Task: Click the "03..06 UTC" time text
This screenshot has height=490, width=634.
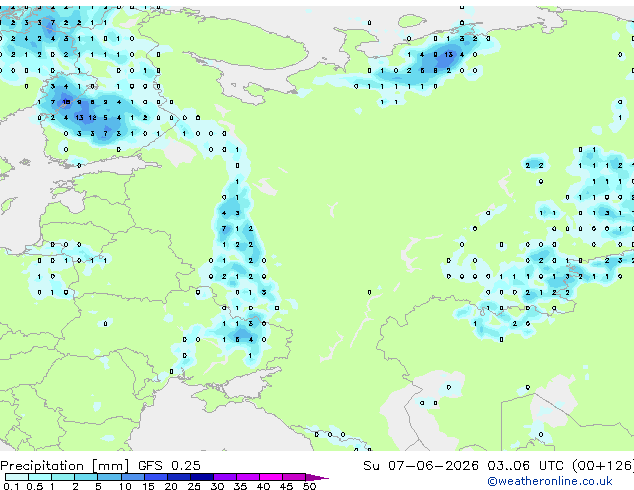Action: point(525,466)
